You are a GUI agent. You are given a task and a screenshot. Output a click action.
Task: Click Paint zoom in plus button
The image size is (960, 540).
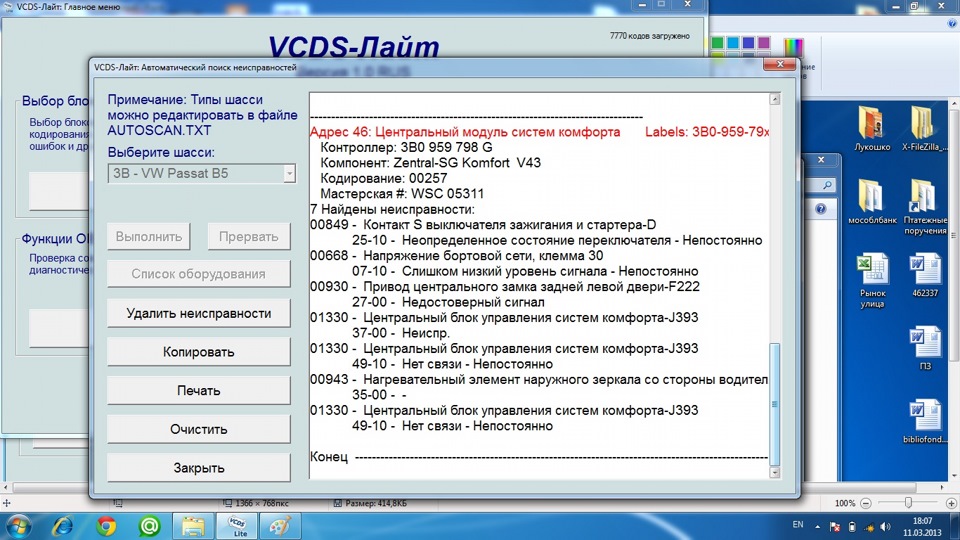coord(951,503)
